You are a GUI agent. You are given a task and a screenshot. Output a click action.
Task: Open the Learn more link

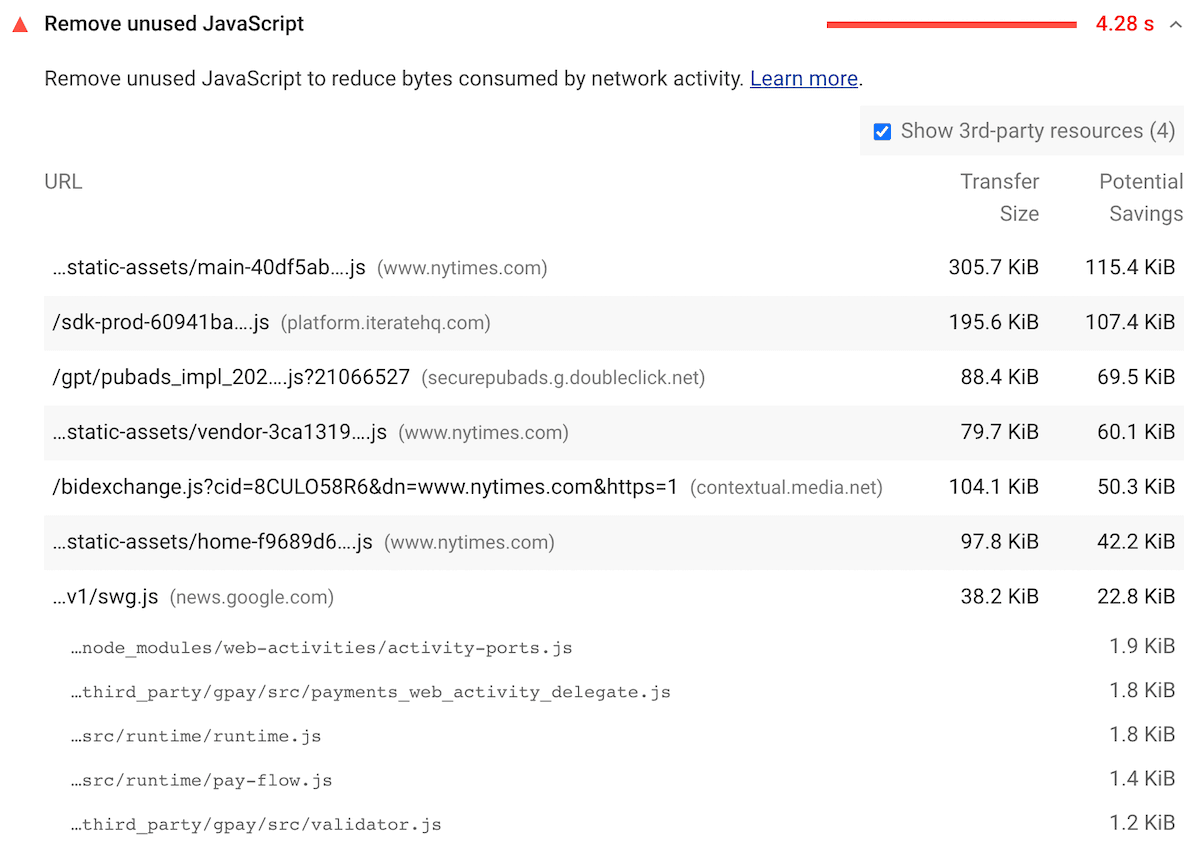[x=803, y=79]
